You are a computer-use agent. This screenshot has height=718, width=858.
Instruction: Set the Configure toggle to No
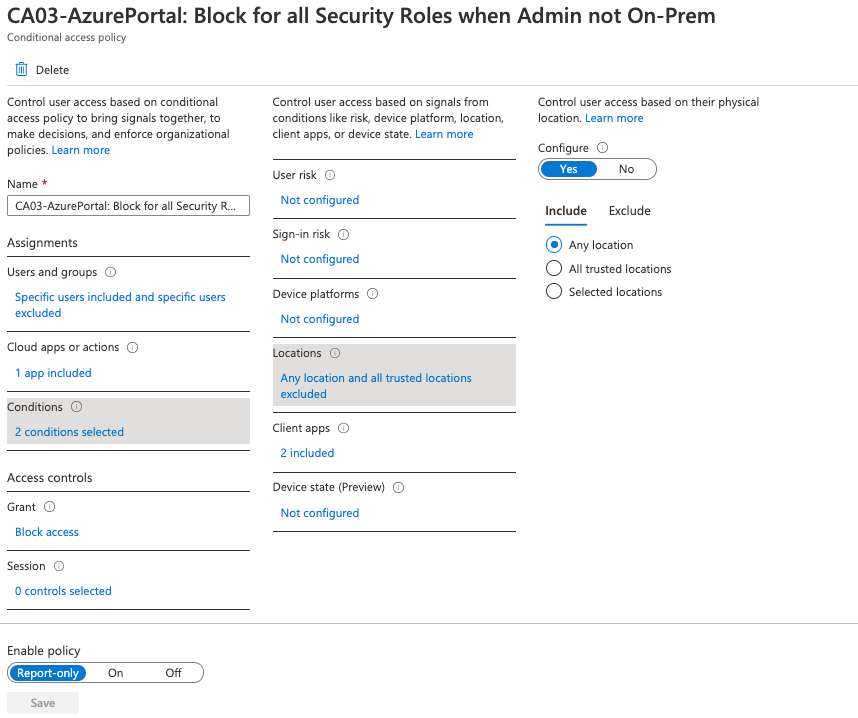pos(626,169)
